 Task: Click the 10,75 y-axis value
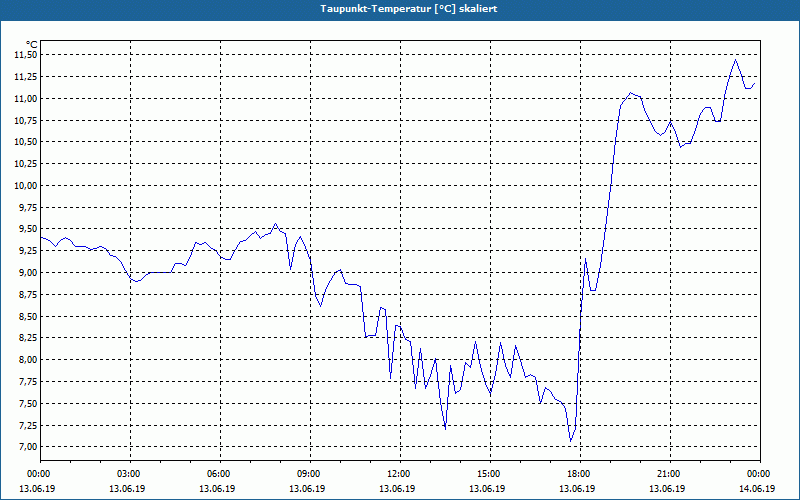pos(25,120)
